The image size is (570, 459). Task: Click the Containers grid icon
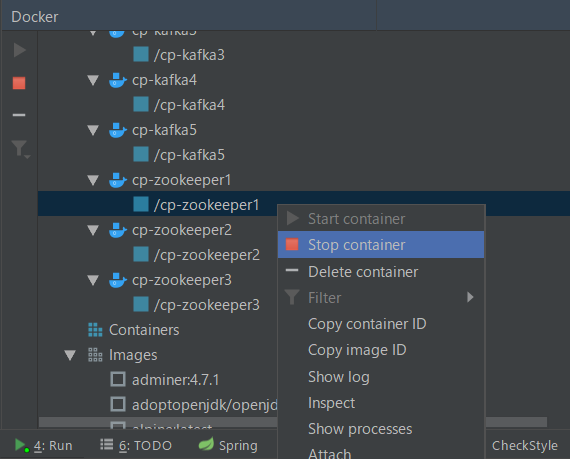pos(95,330)
